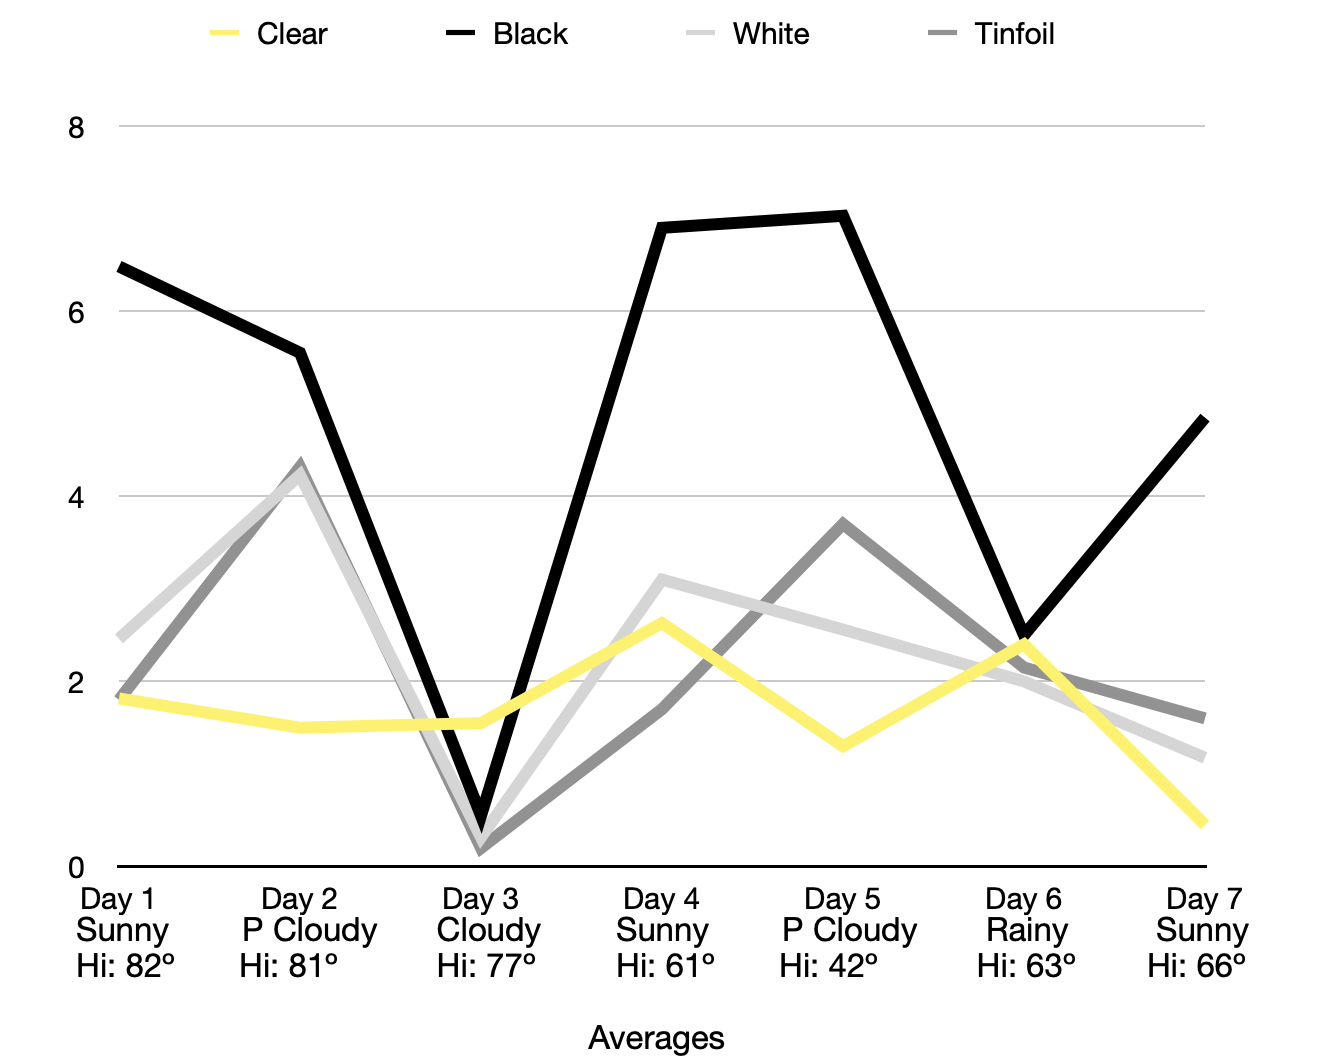Click the dark gray Tinfoil legend swatch

(942, 34)
